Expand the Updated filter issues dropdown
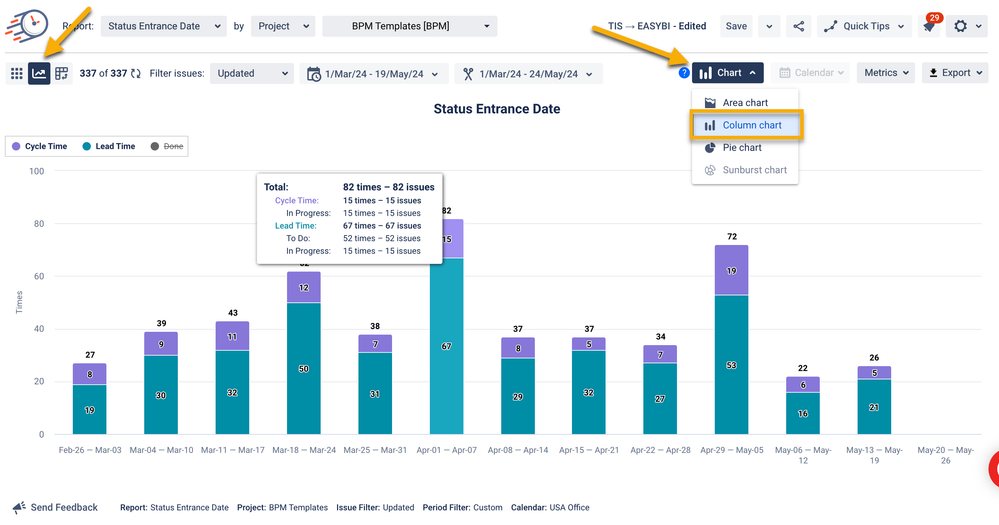The image size is (999, 525). (251, 73)
